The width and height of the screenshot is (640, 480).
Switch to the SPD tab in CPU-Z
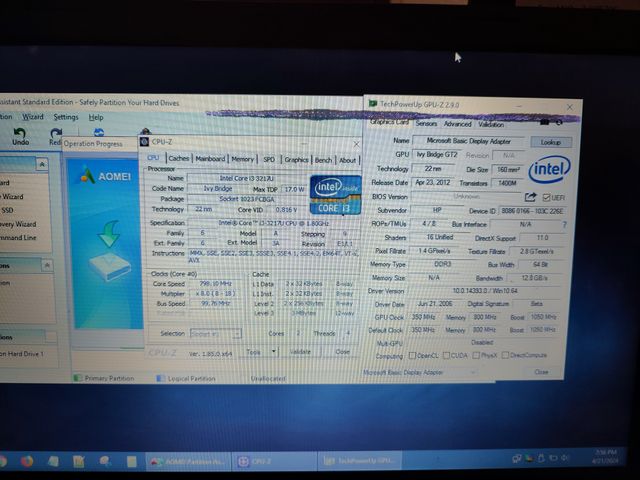click(269, 160)
